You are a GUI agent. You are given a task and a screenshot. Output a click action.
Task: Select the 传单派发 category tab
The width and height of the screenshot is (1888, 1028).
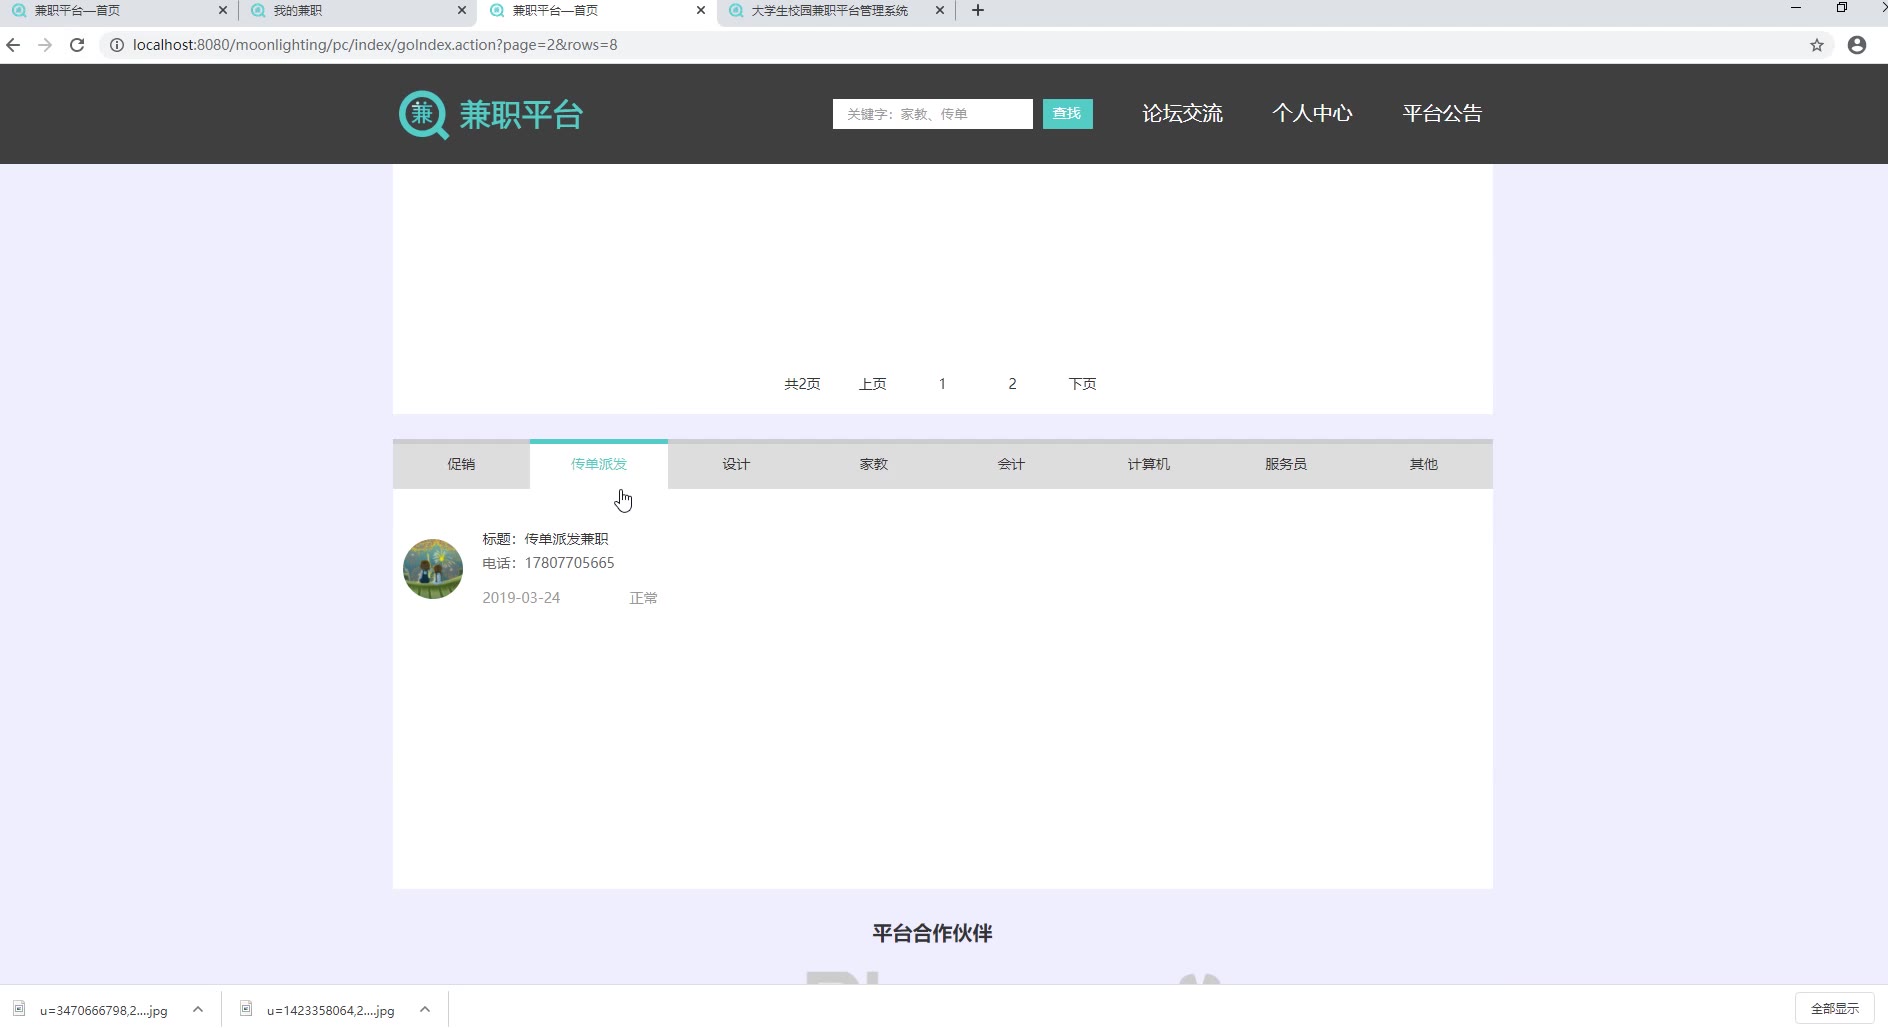click(x=599, y=464)
